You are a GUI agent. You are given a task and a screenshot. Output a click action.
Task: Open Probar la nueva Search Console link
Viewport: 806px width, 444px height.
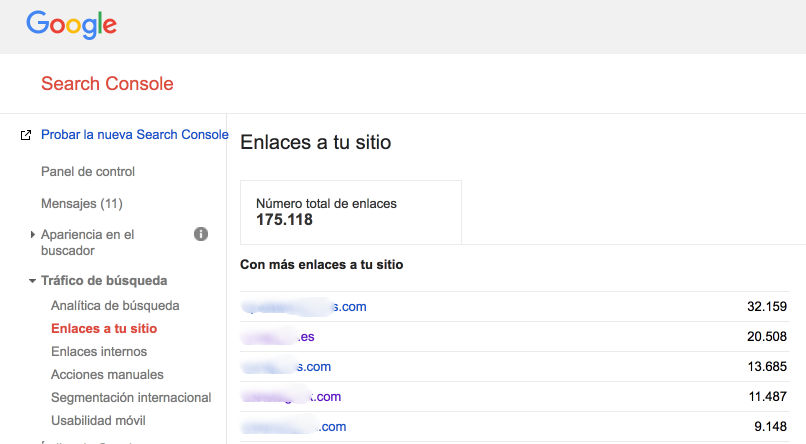click(x=135, y=135)
